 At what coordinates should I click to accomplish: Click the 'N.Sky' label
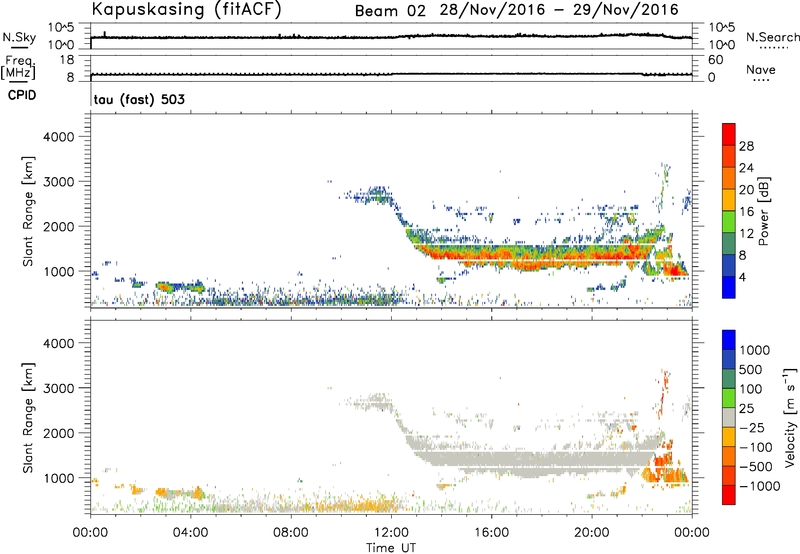click(19, 37)
